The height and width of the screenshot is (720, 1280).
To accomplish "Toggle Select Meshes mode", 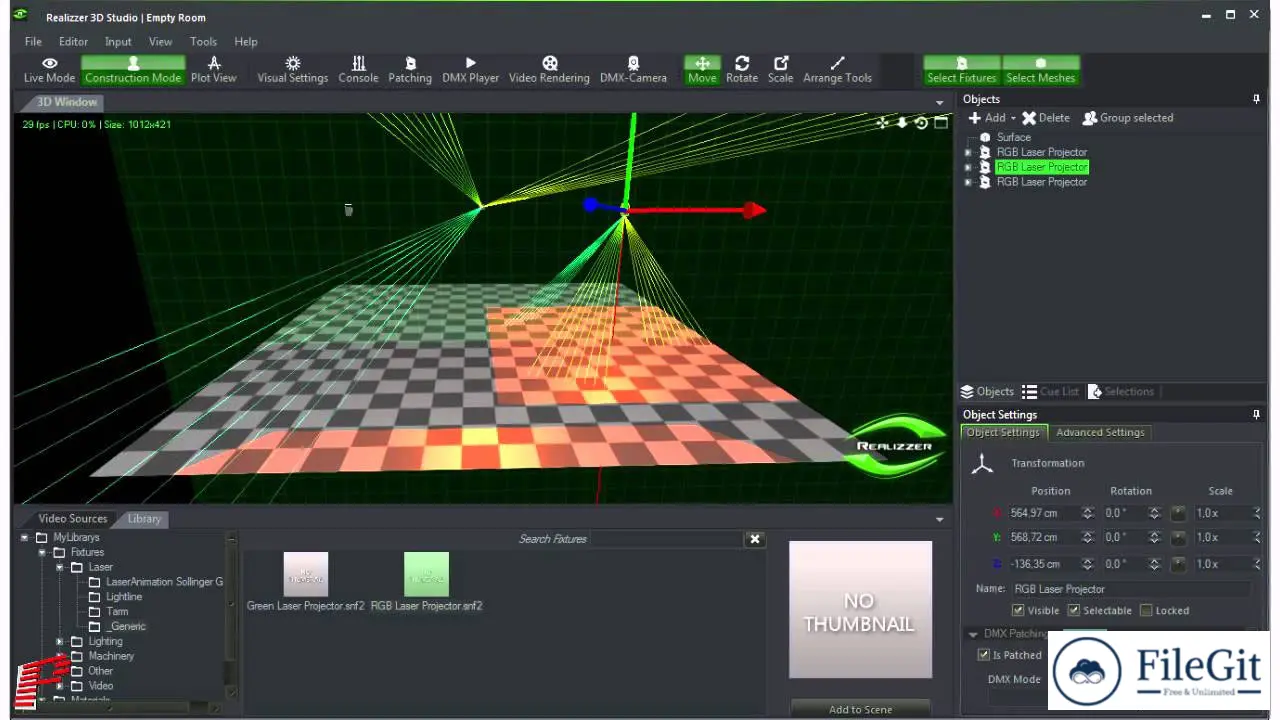I will click(1040, 70).
